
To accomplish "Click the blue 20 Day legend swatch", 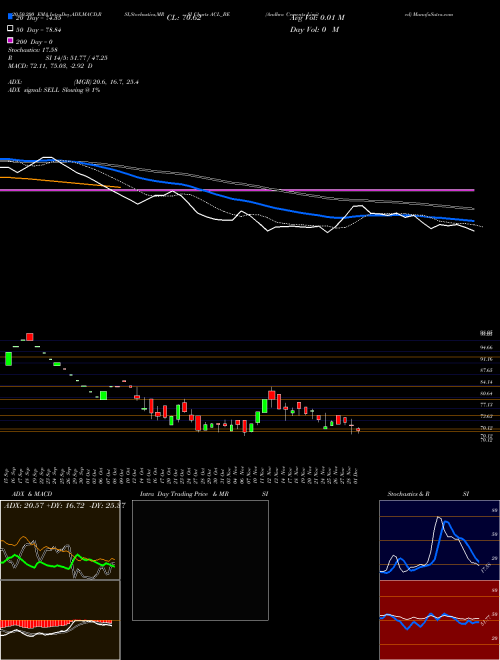I will 10,18.
